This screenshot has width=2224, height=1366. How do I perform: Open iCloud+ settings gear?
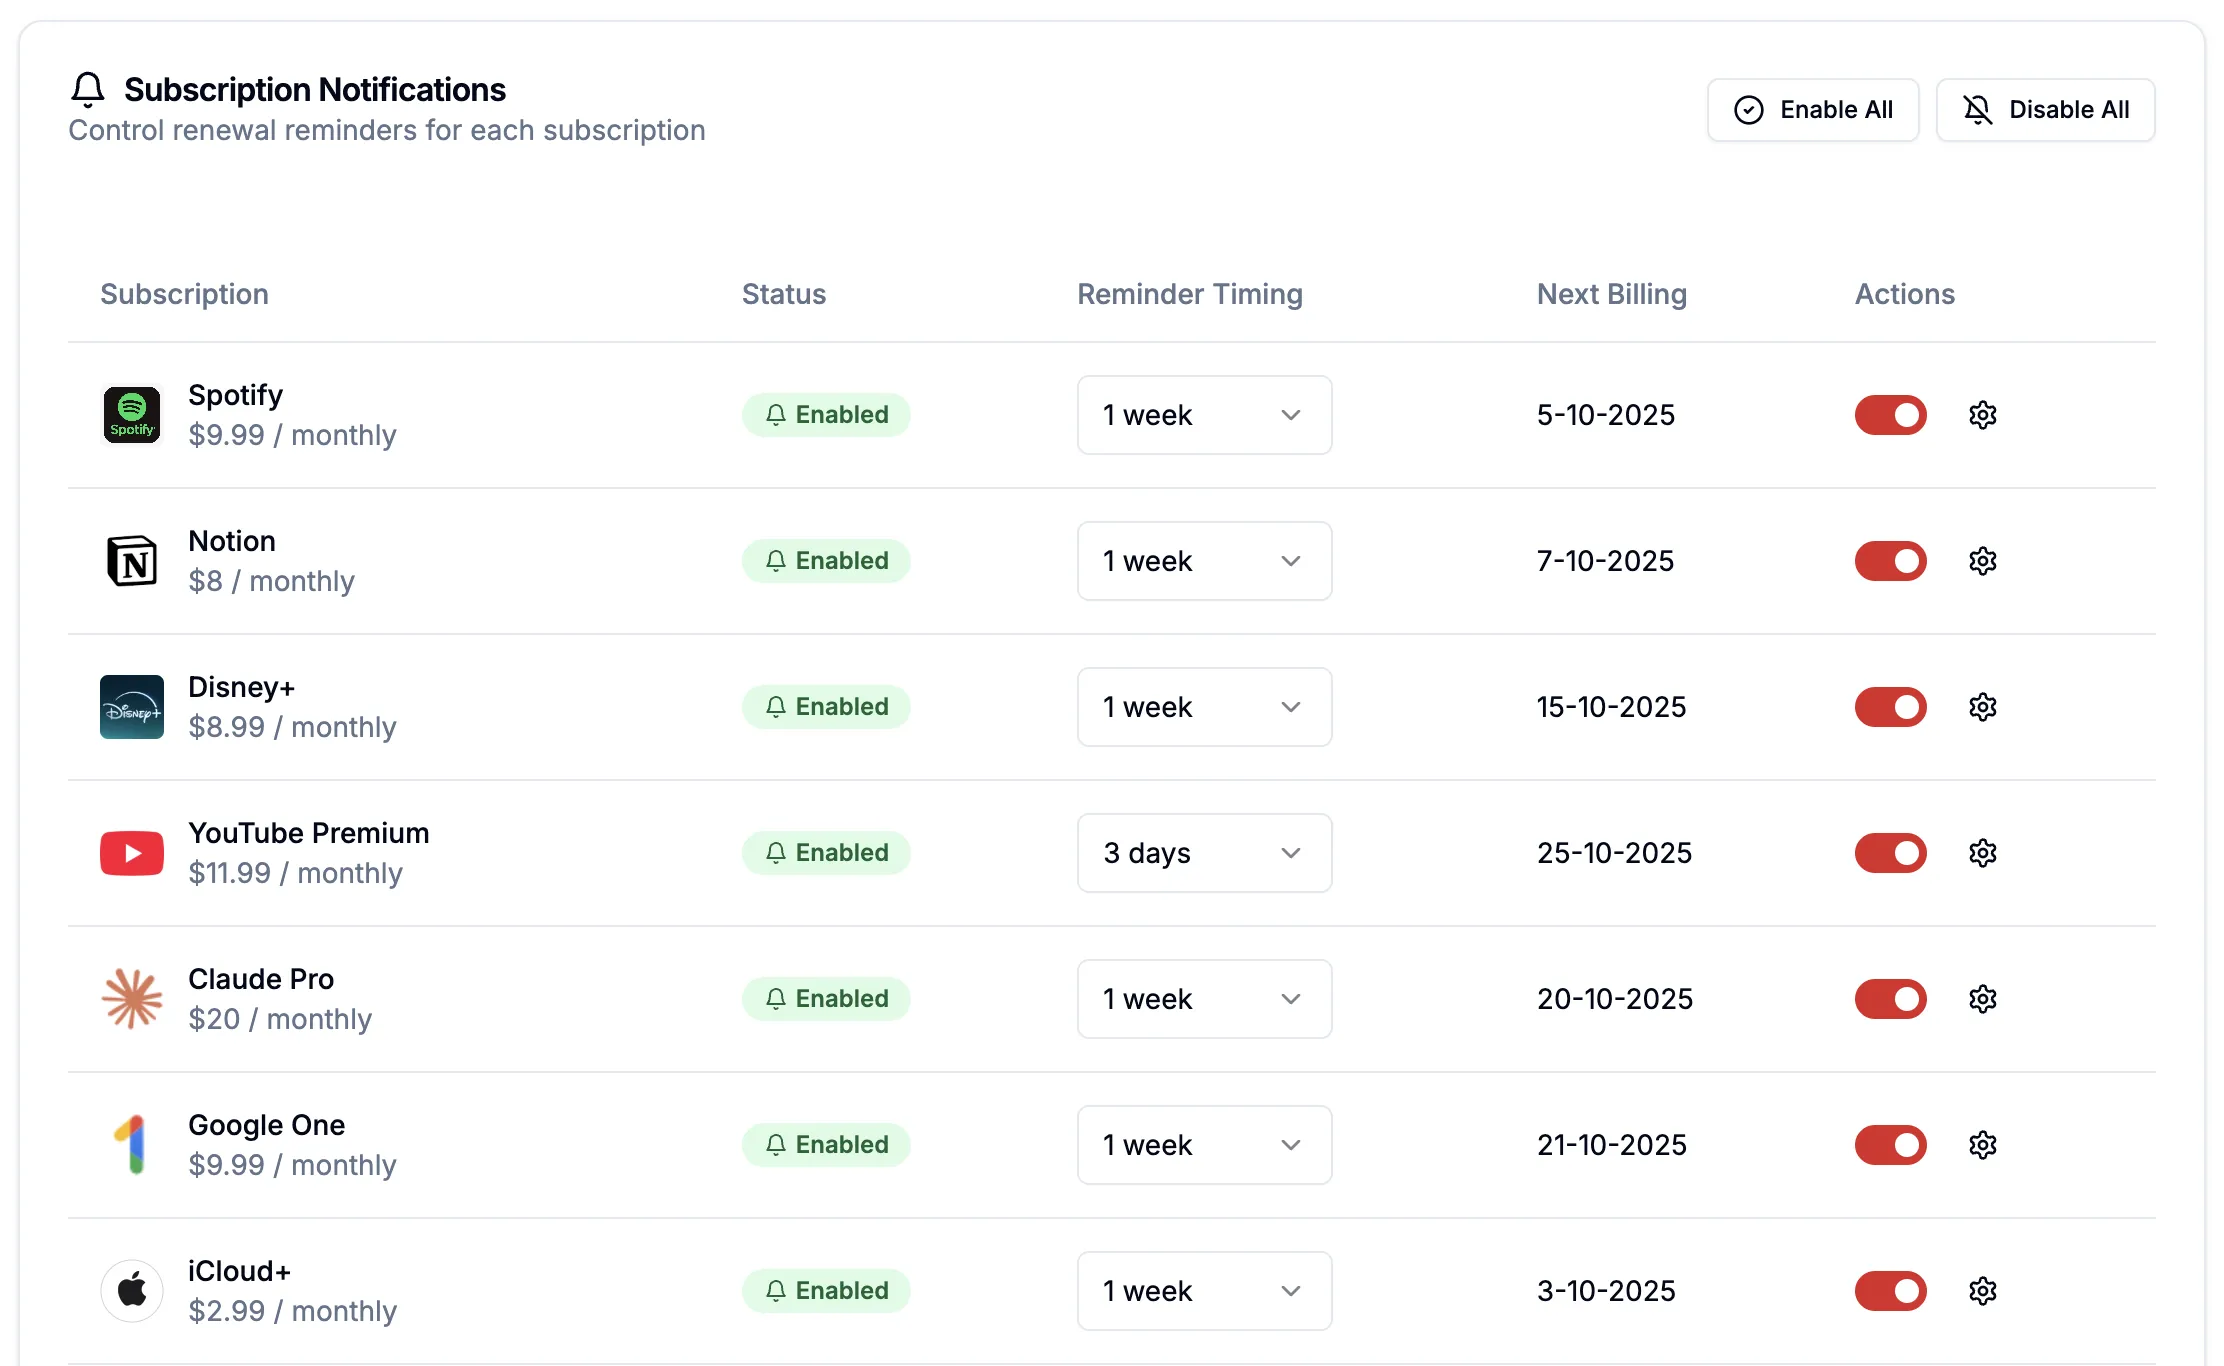coord(1982,1291)
